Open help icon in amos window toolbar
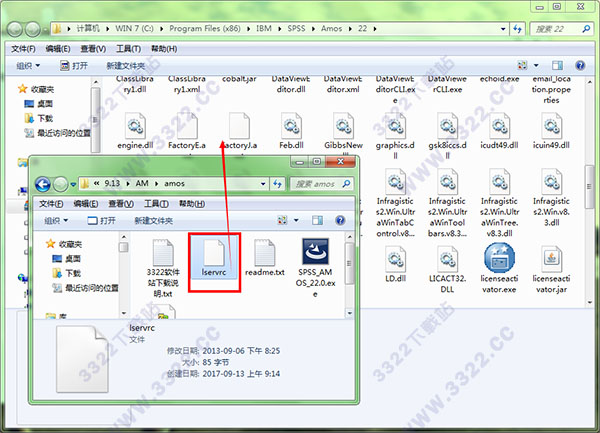The width and height of the screenshot is (600, 433). (x=340, y=220)
